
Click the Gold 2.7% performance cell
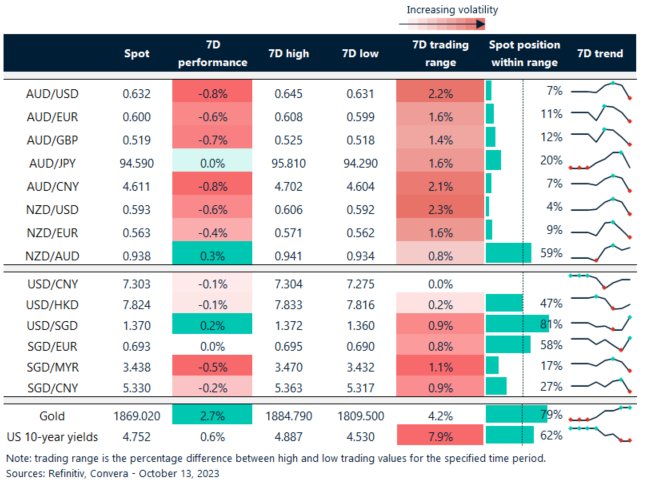pos(214,413)
